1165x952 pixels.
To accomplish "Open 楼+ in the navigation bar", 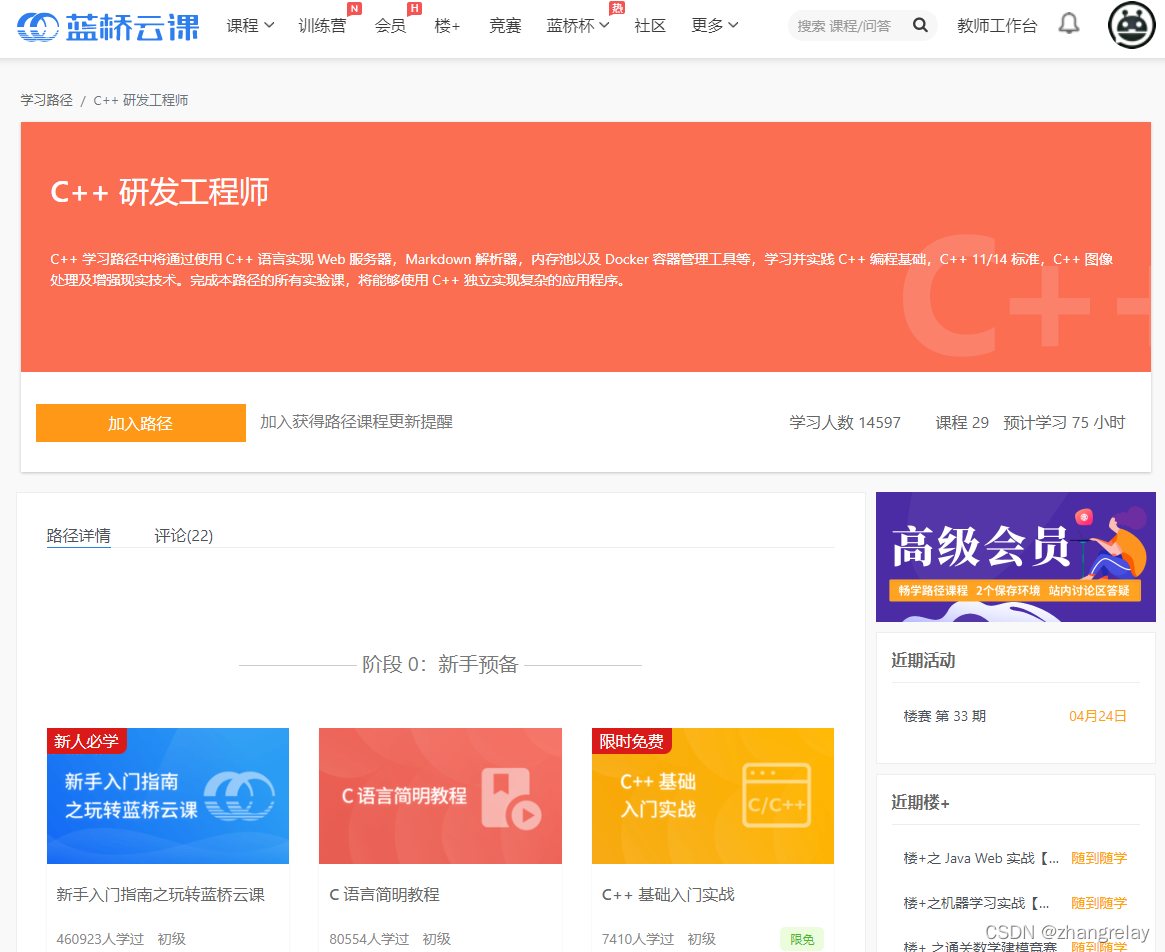I will [x=447, y=25].
